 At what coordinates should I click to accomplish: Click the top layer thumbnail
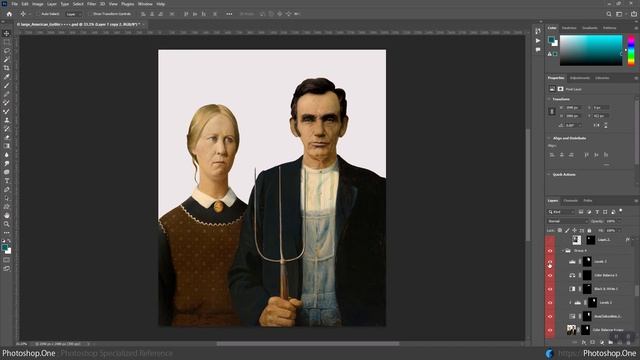(x=576, y=240)
